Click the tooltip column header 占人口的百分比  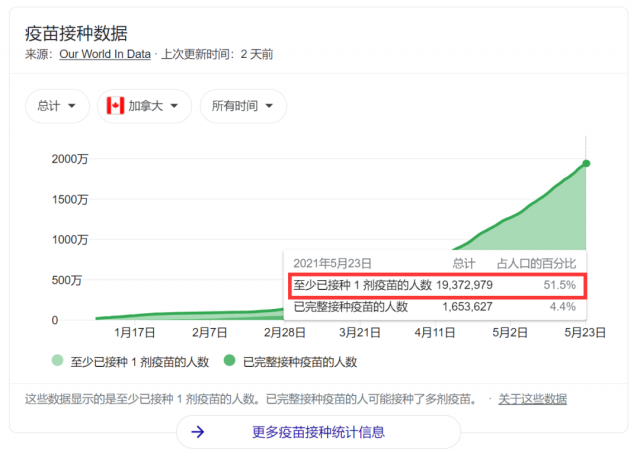click(536, 263)
